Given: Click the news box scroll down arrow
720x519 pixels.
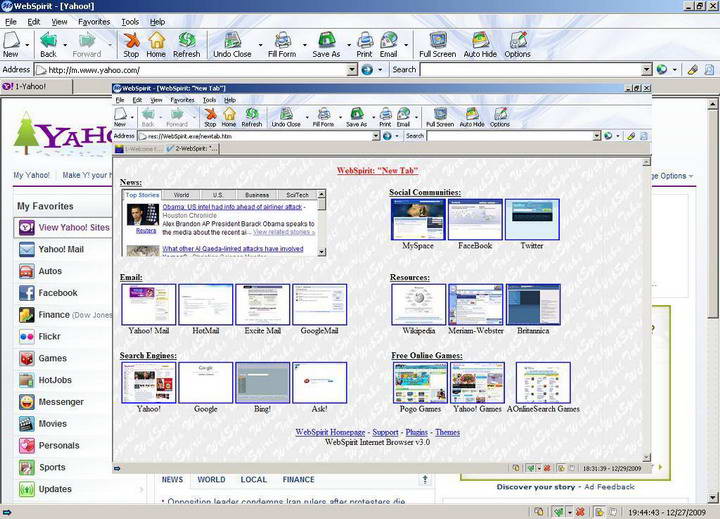Looking at the screenshot, I should point(322,252).
